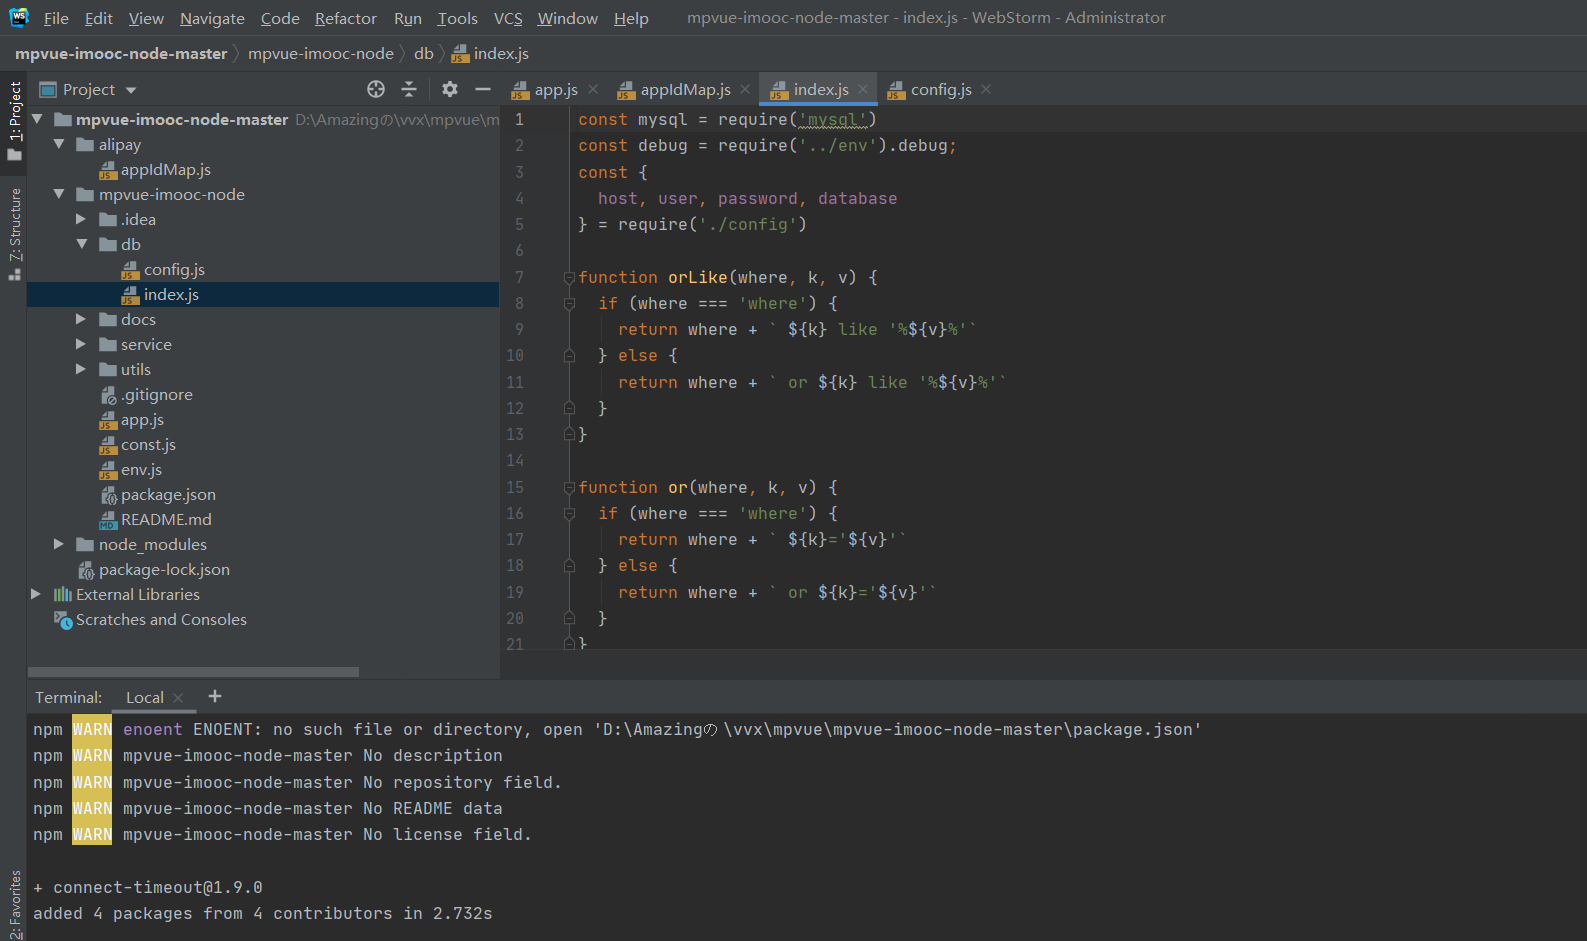1587x941 pixels.
Task: Expand the service folder
Action: (81, 344)
